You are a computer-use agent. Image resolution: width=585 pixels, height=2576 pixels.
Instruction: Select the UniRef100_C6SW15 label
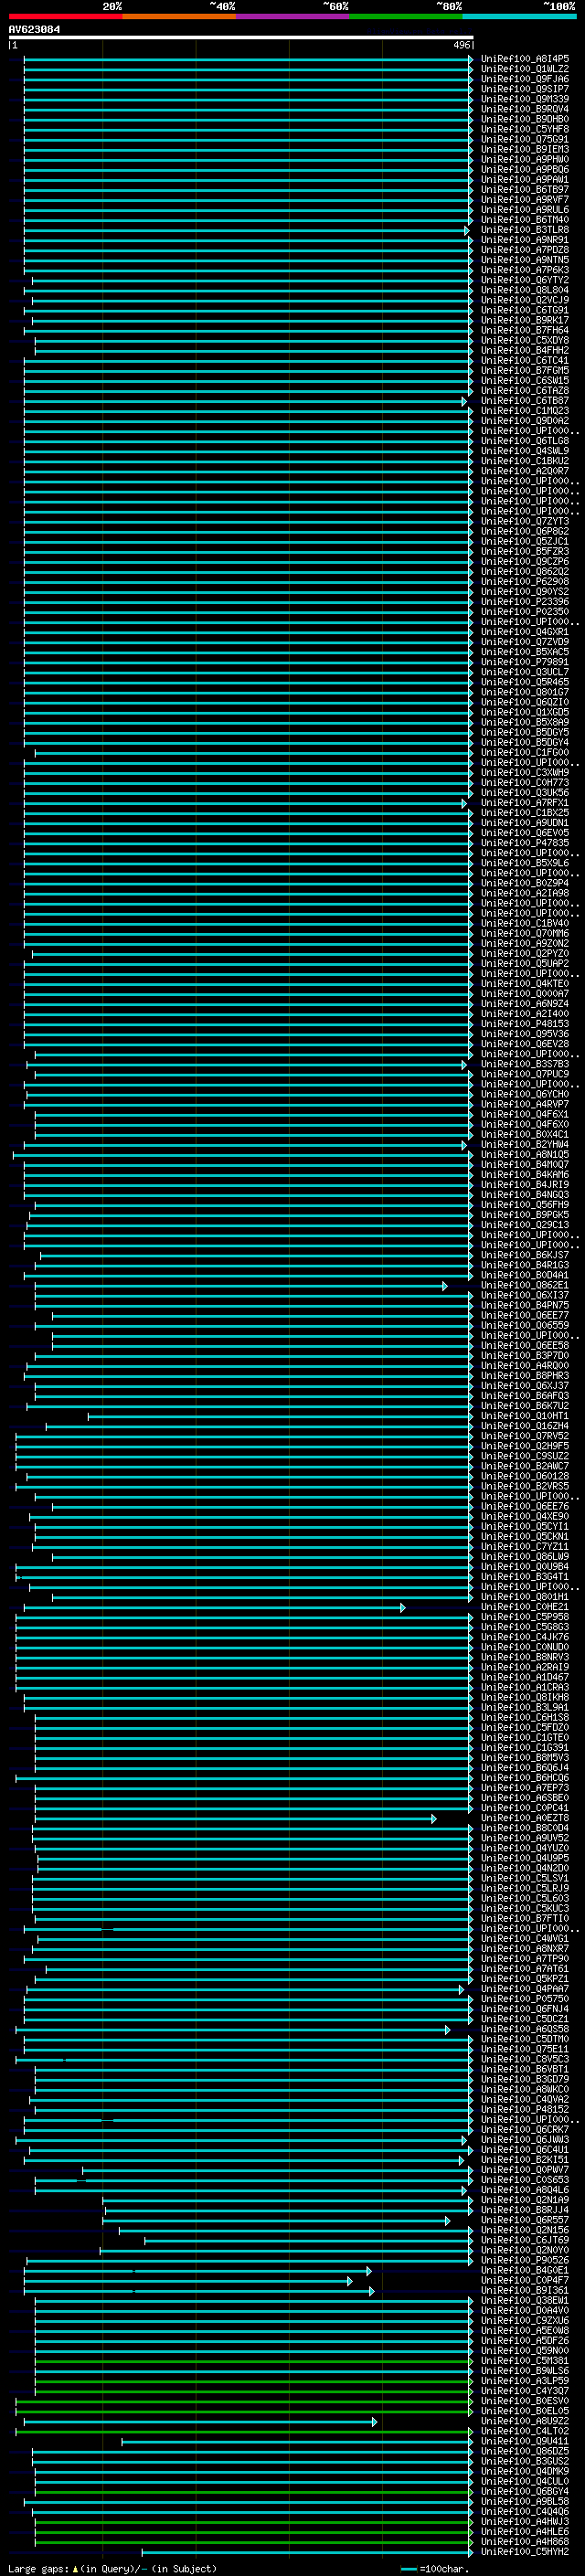point(525,380)
